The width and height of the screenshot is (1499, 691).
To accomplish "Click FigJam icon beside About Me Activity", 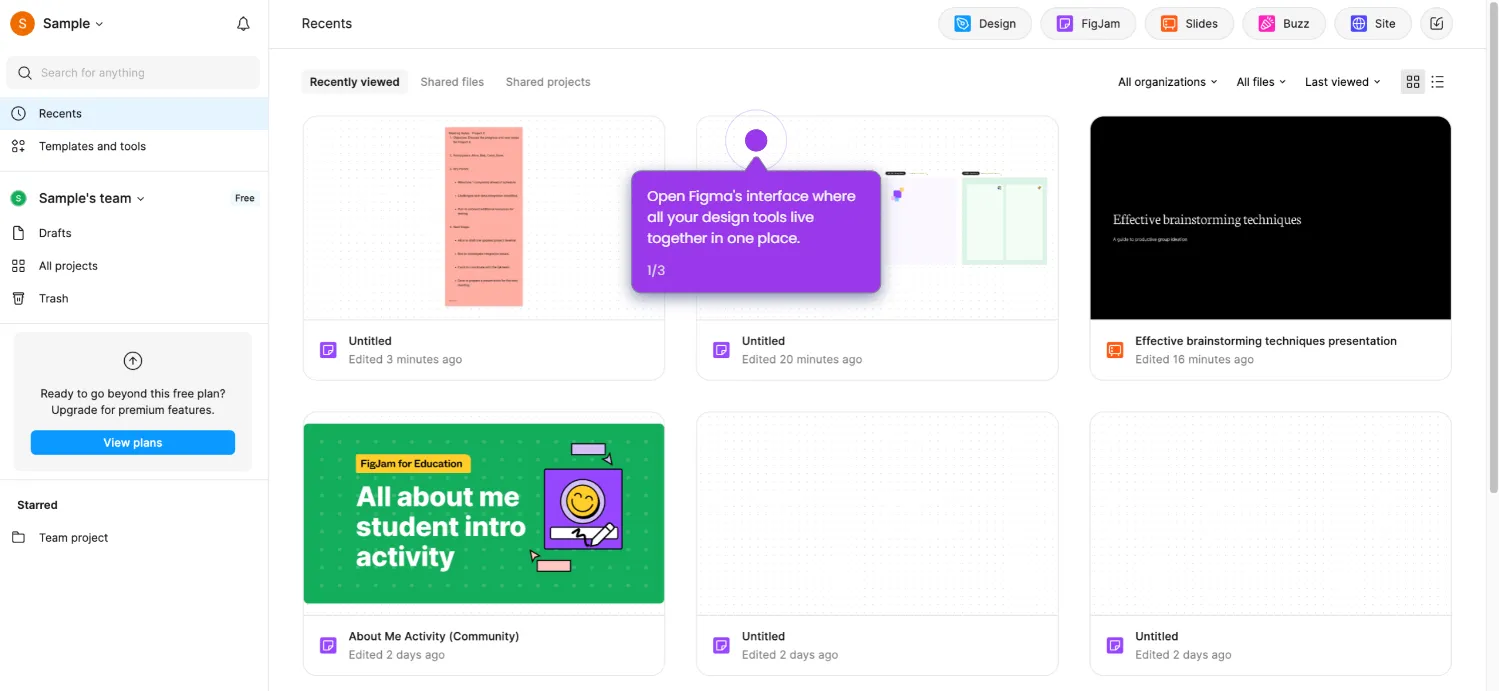I will (328, 645).
